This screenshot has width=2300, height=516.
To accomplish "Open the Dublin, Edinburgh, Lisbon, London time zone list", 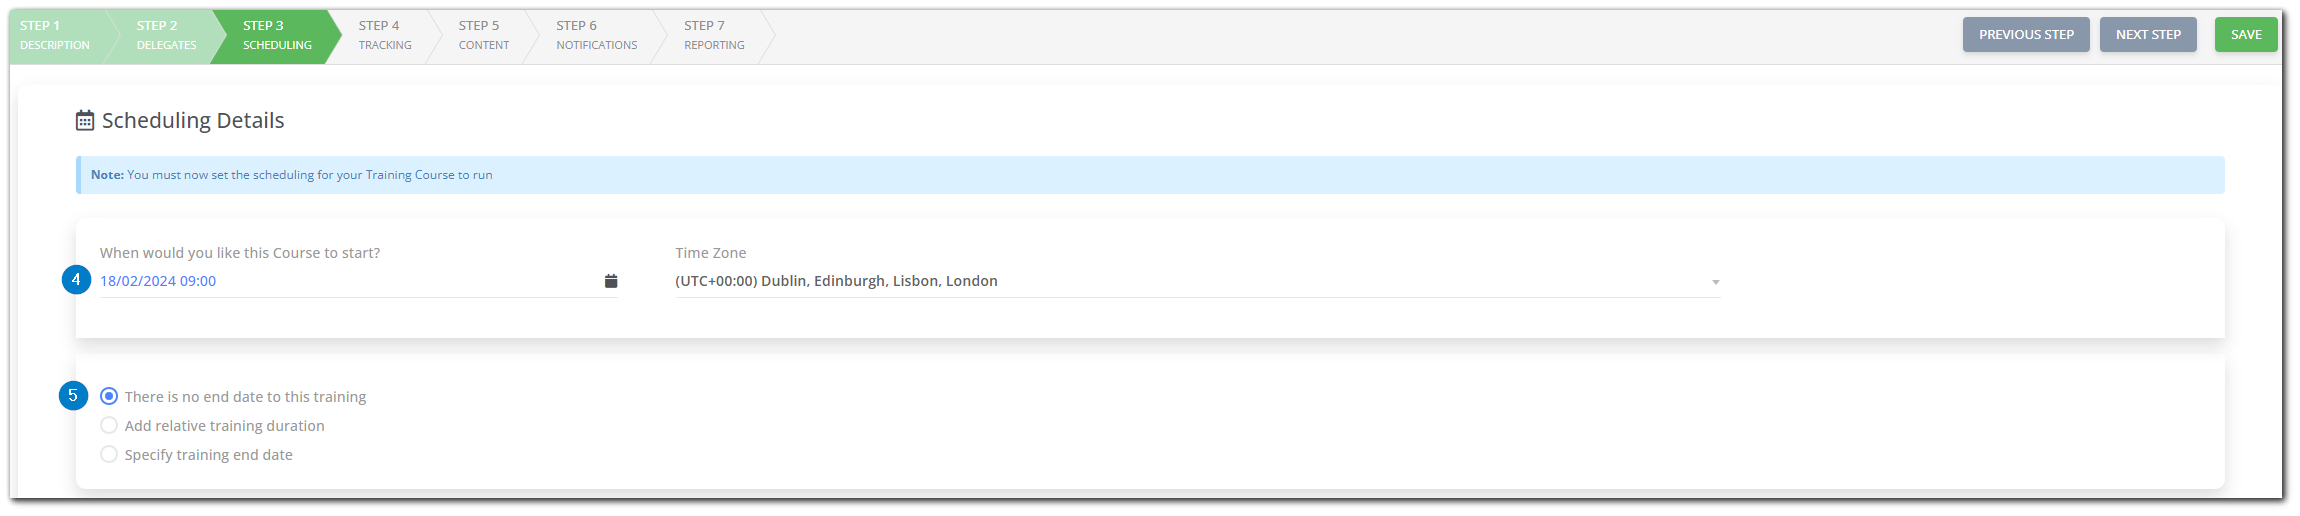I will pos(1197,281).
